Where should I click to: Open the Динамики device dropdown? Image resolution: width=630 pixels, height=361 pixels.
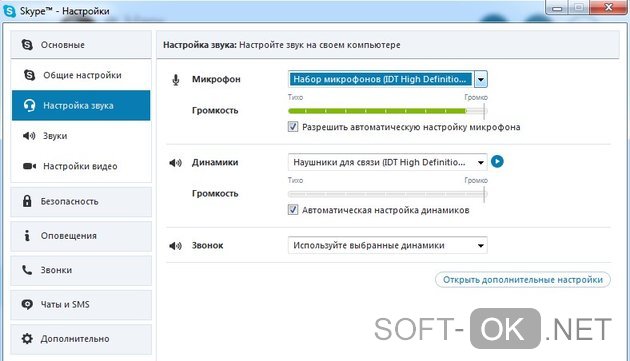(388, 162)
